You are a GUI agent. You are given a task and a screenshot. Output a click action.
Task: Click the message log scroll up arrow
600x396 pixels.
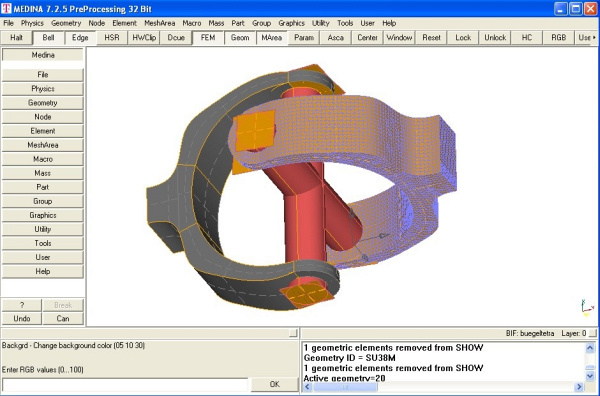click(x=590, y=348)
